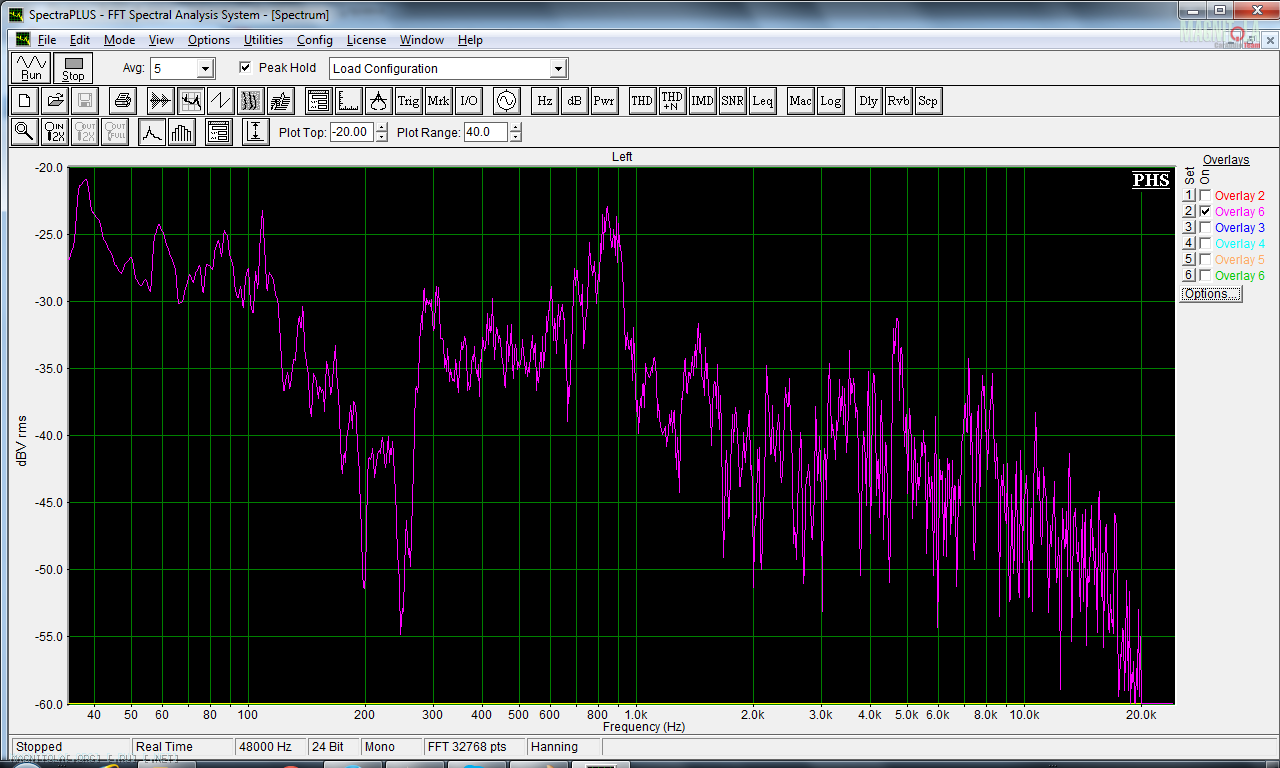Viewport: 1280px width, 768px height.
Task: Open the Config menu
Action: pyautogui.click(x=314, y=40)
